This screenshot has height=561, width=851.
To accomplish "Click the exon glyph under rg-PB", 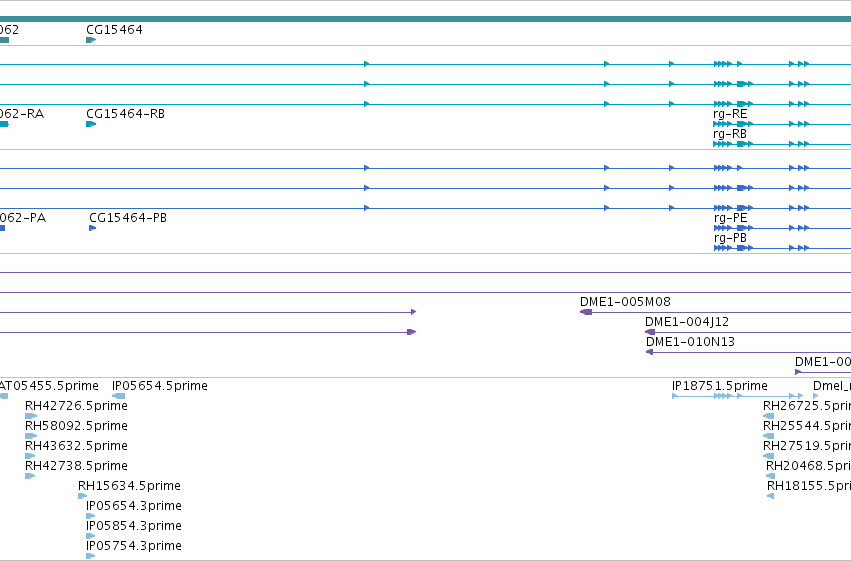I will [x=782, y=248].
